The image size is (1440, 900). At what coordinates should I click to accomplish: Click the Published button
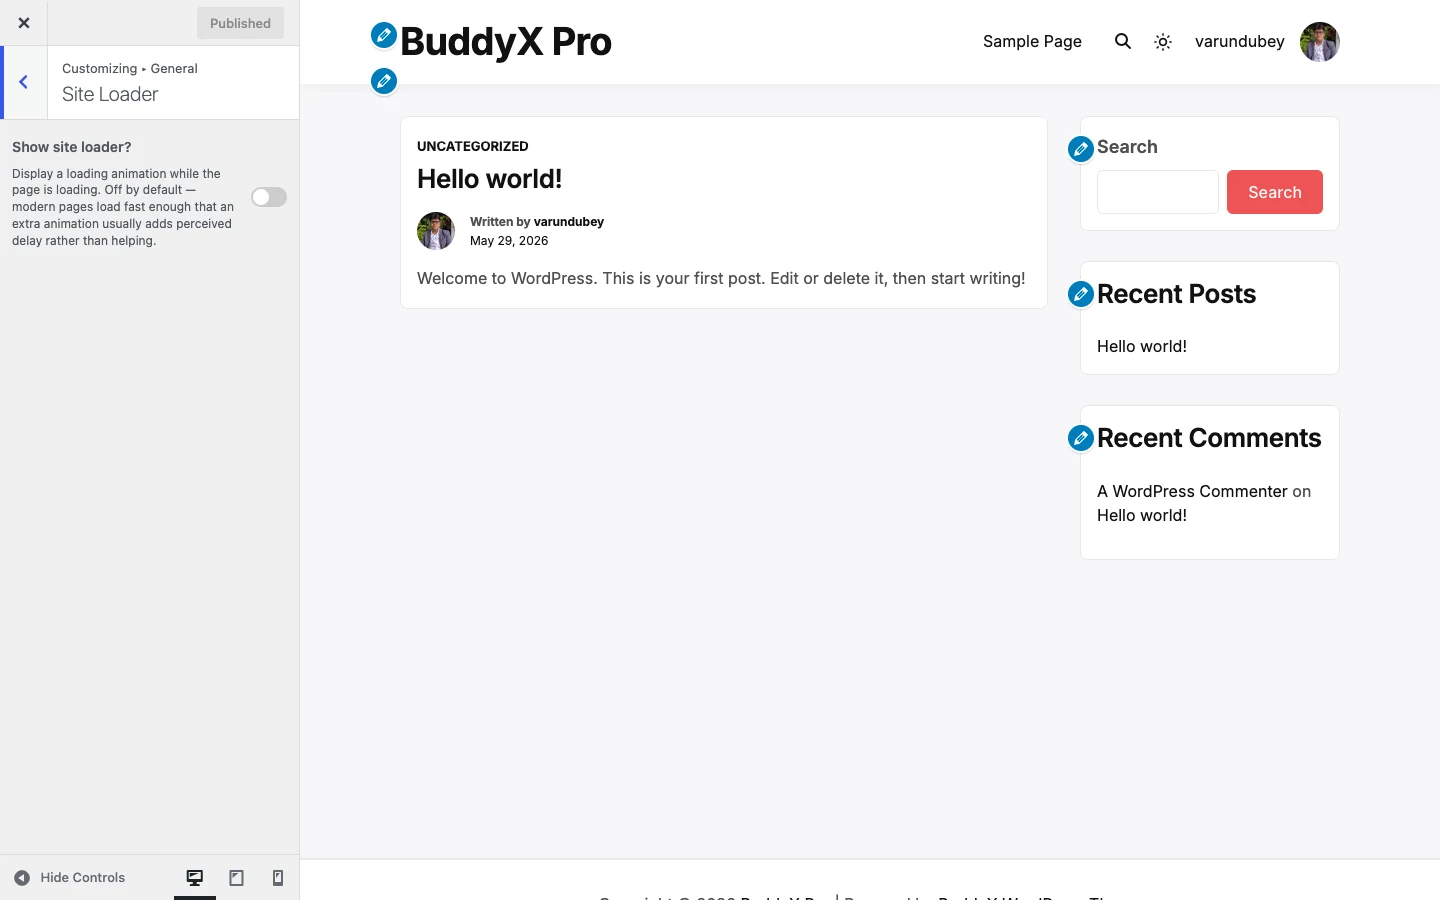(x=240, y=23)
